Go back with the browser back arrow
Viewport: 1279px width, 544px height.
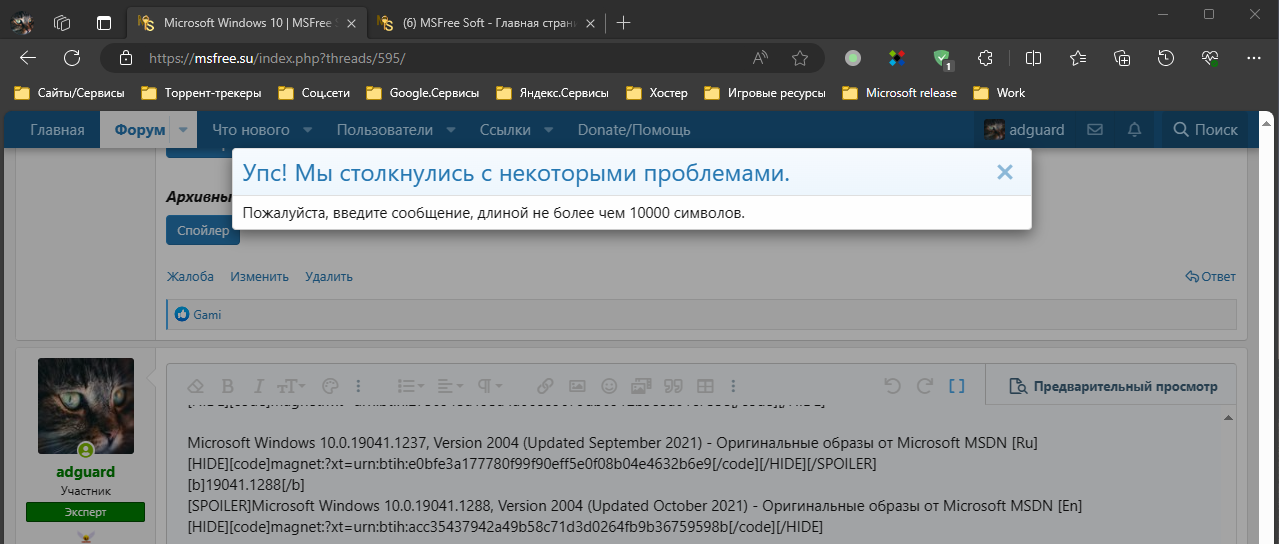point(28,58)
